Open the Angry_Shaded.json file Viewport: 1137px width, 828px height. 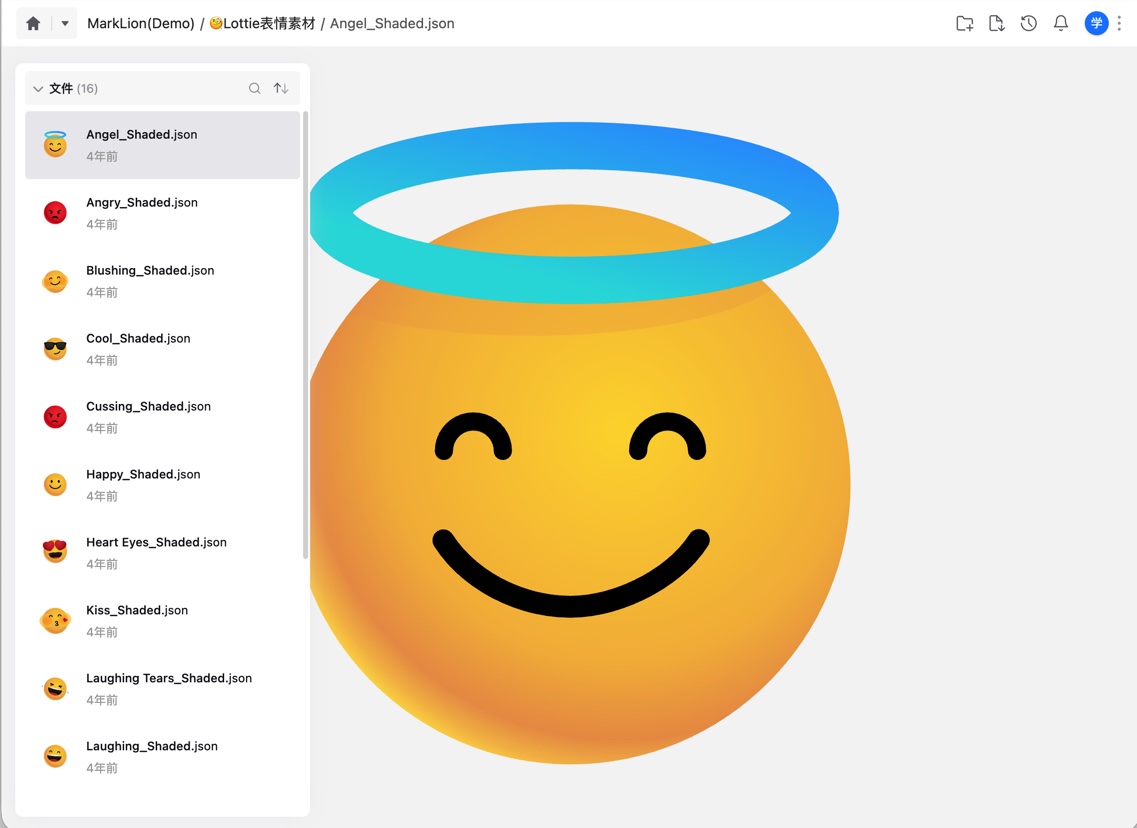(162, 213)
